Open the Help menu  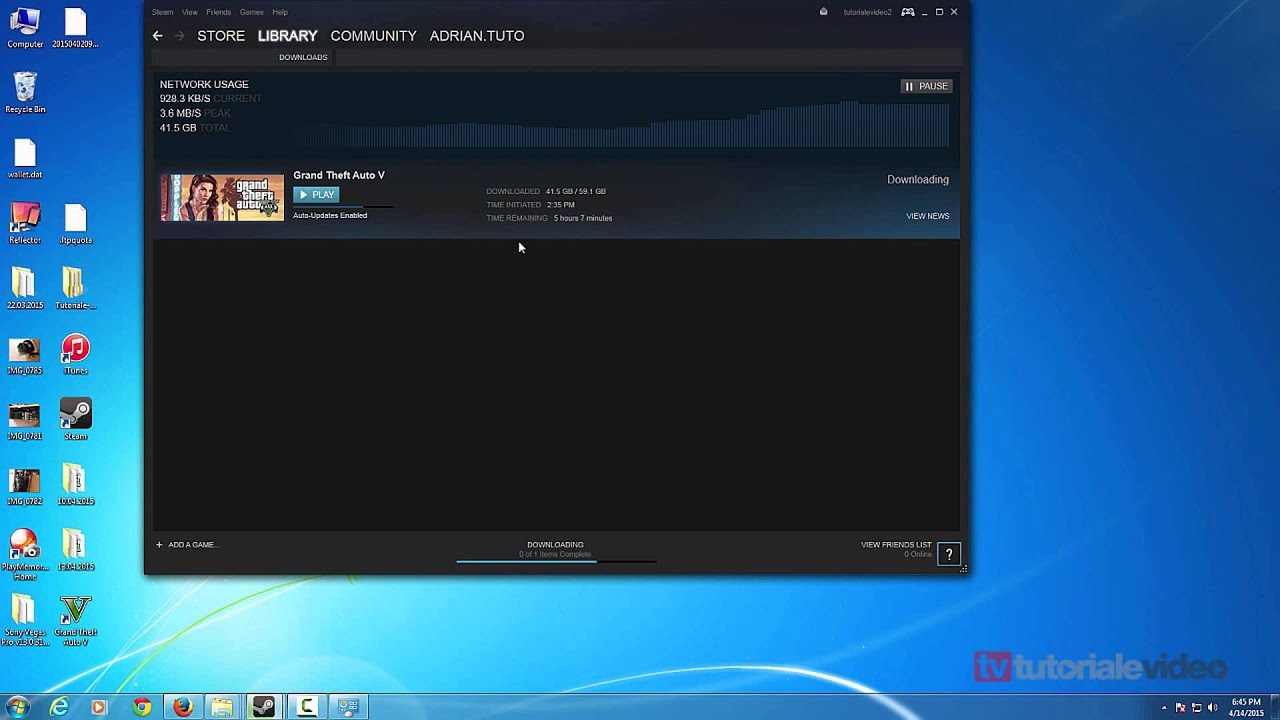click(280, 12)
